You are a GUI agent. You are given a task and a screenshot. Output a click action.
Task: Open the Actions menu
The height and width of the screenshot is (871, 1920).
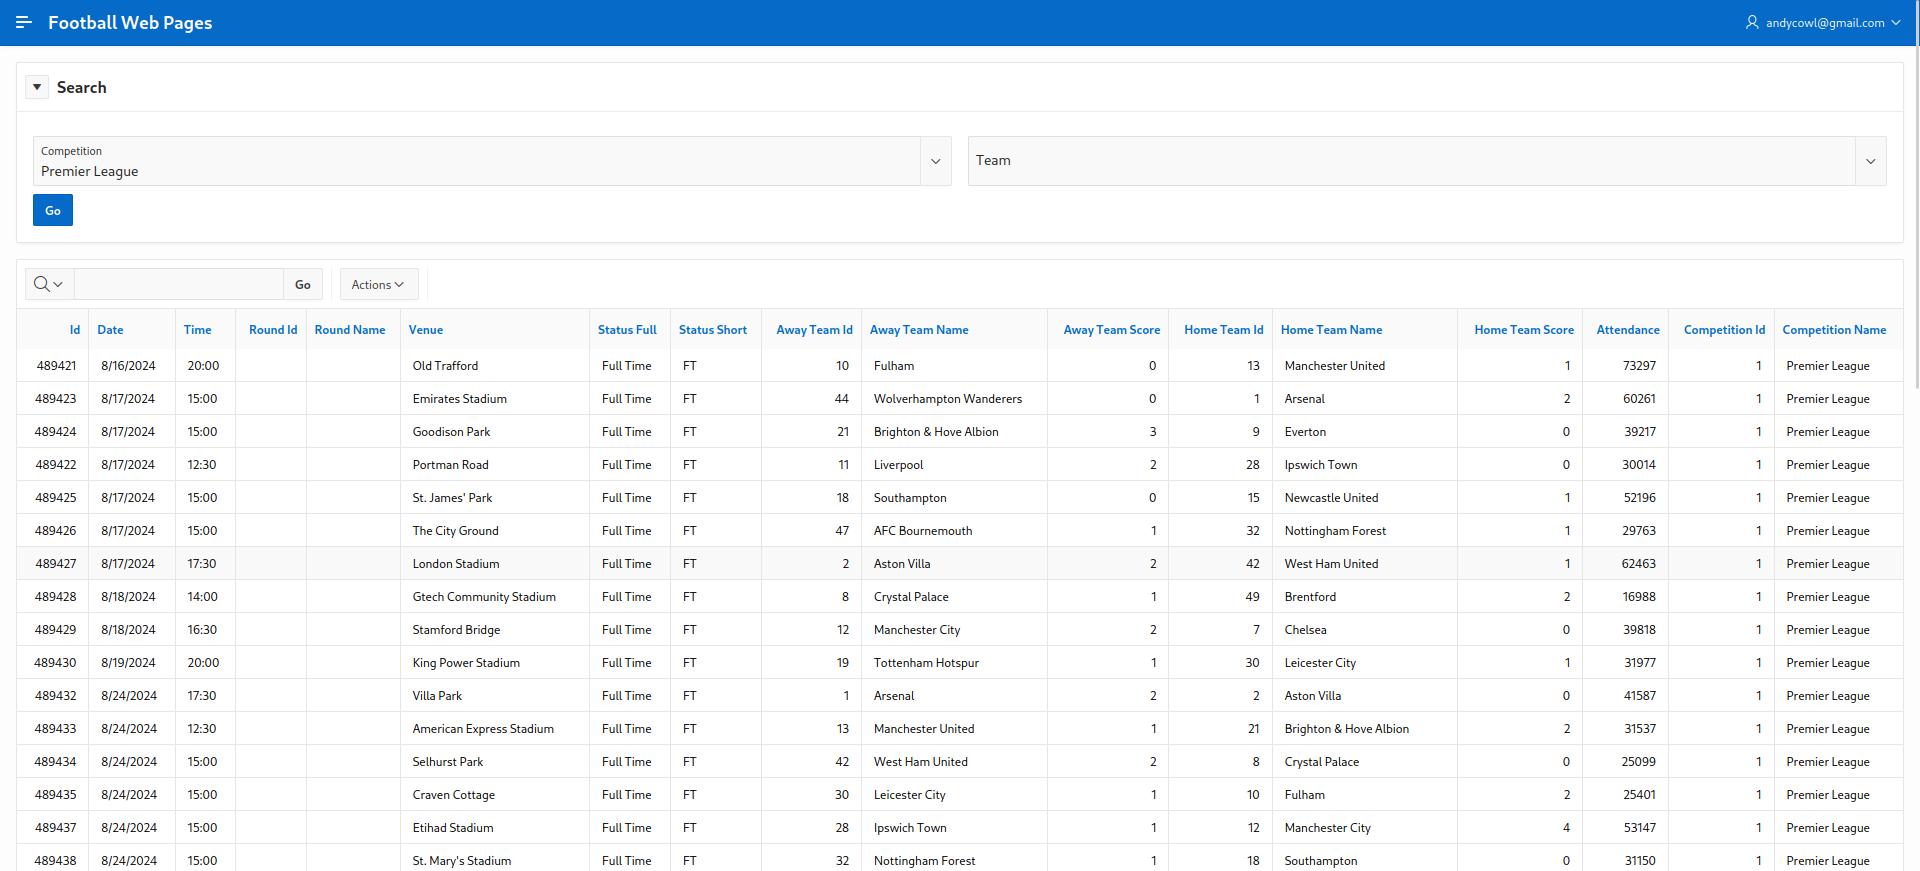coord(378,284)
